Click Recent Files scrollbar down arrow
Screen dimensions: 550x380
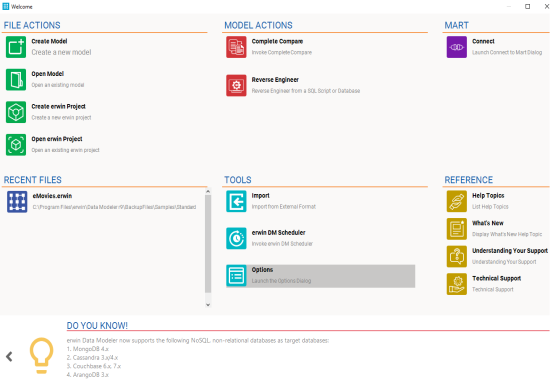208,305
